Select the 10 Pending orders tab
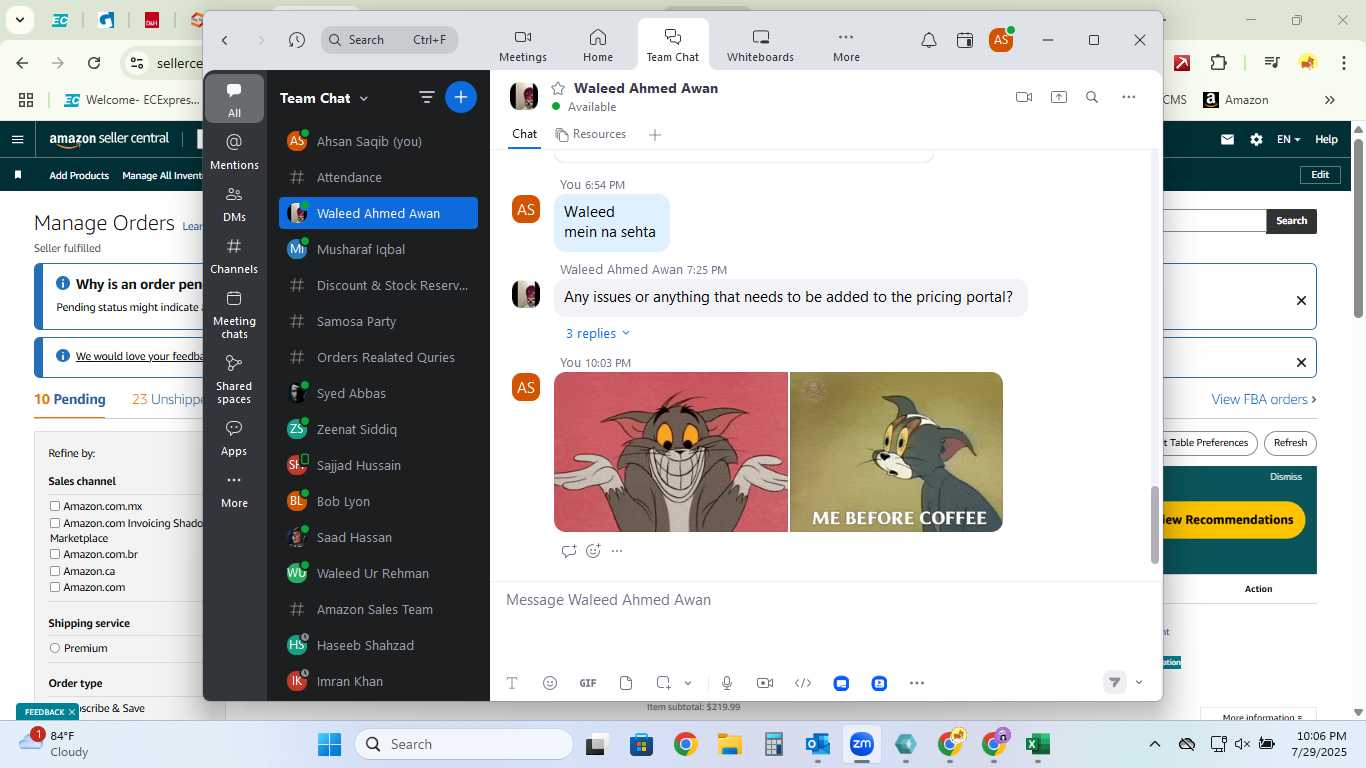The image size is (1366, 768). tap(70, 399)
